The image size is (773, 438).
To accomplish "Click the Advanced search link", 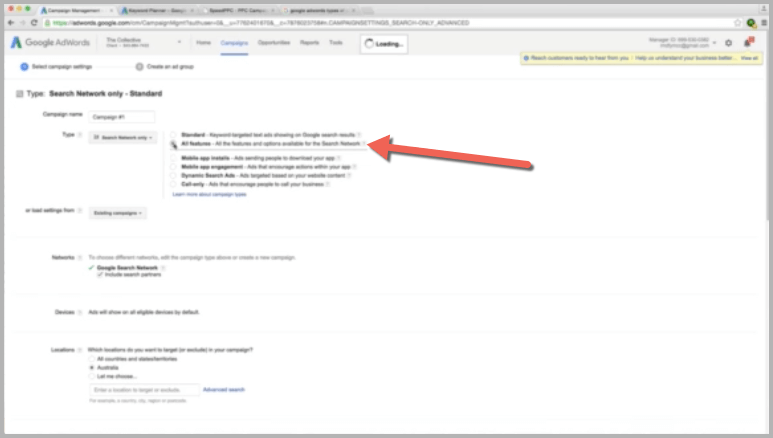I will 224,390.
